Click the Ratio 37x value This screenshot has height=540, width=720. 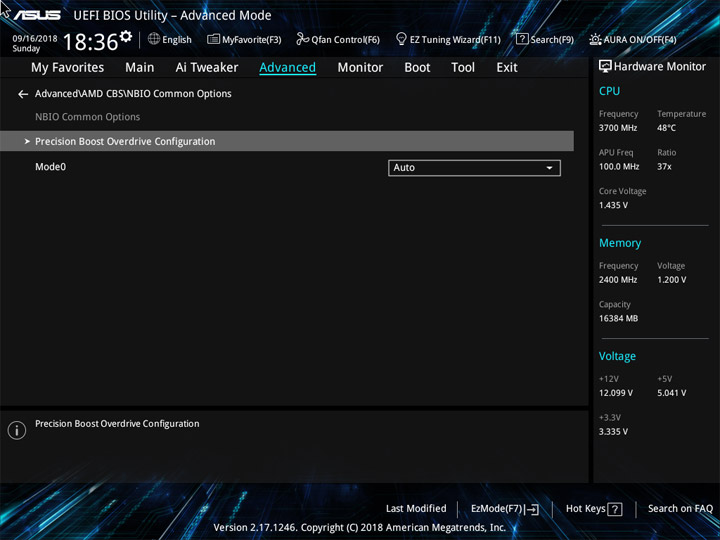pyautogui.click(x=664, y=167)
